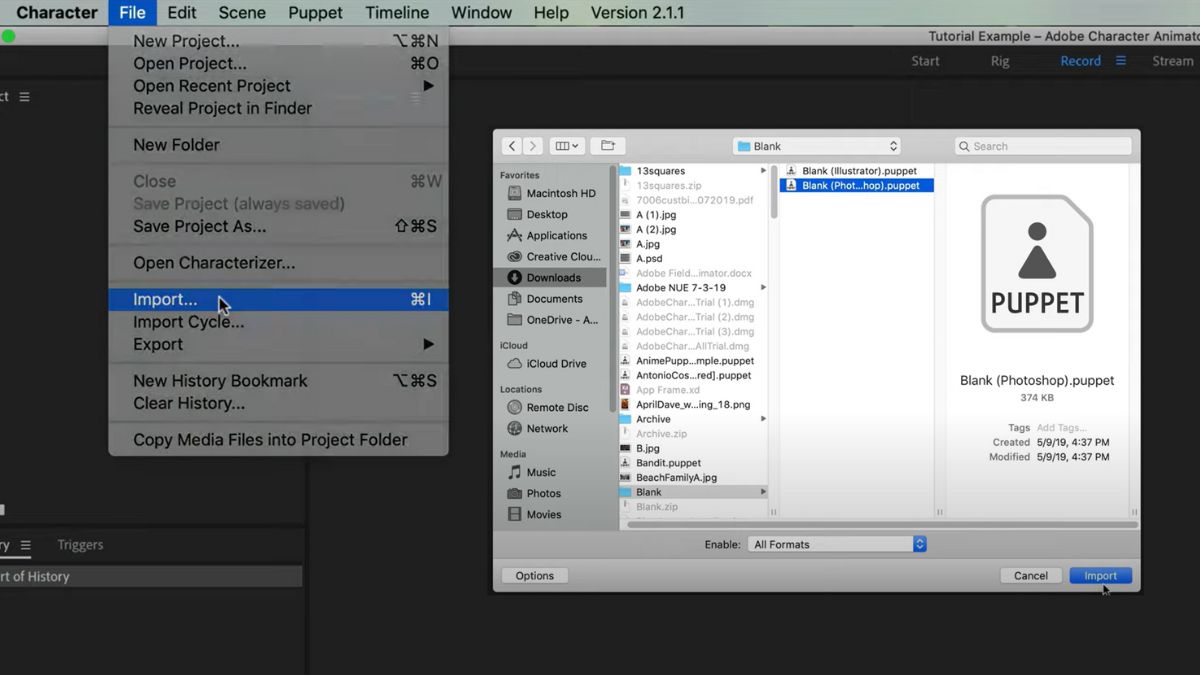Choose Open Characterizer menu item
The height and width of the screenshot is (675, 1200).
278,263
